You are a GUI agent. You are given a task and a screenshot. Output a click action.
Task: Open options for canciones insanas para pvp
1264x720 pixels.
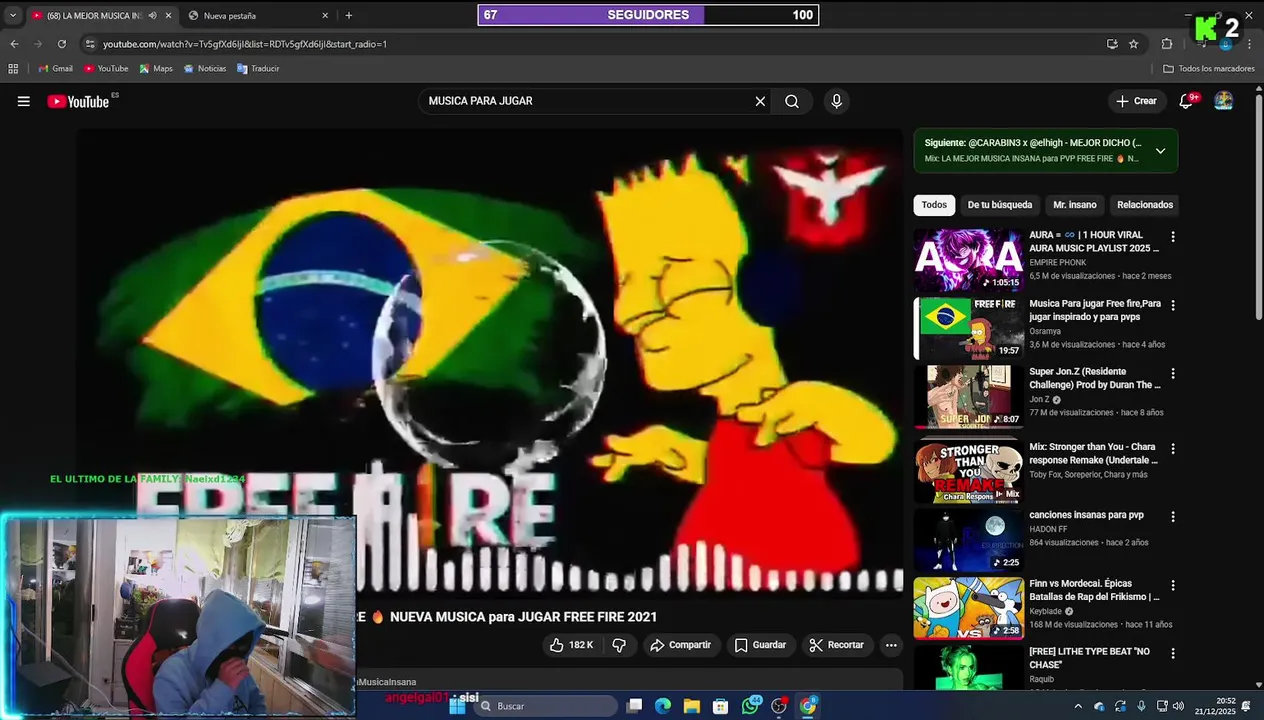point(1173,517)
